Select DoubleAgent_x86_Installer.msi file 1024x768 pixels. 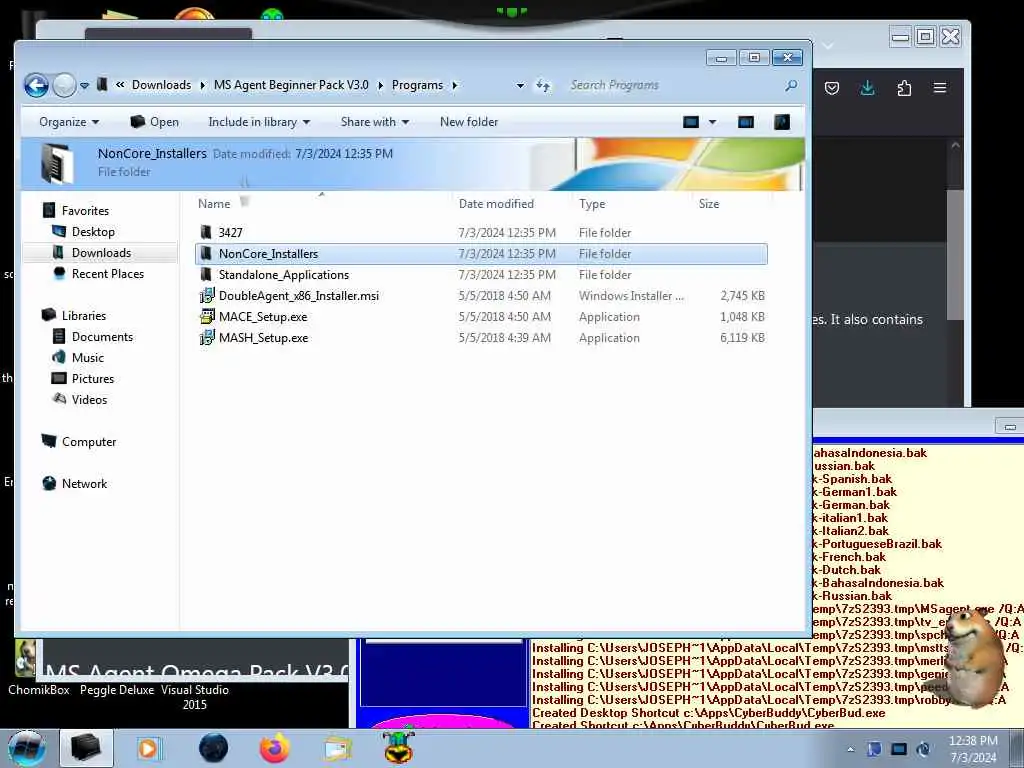tap(298, 296)
